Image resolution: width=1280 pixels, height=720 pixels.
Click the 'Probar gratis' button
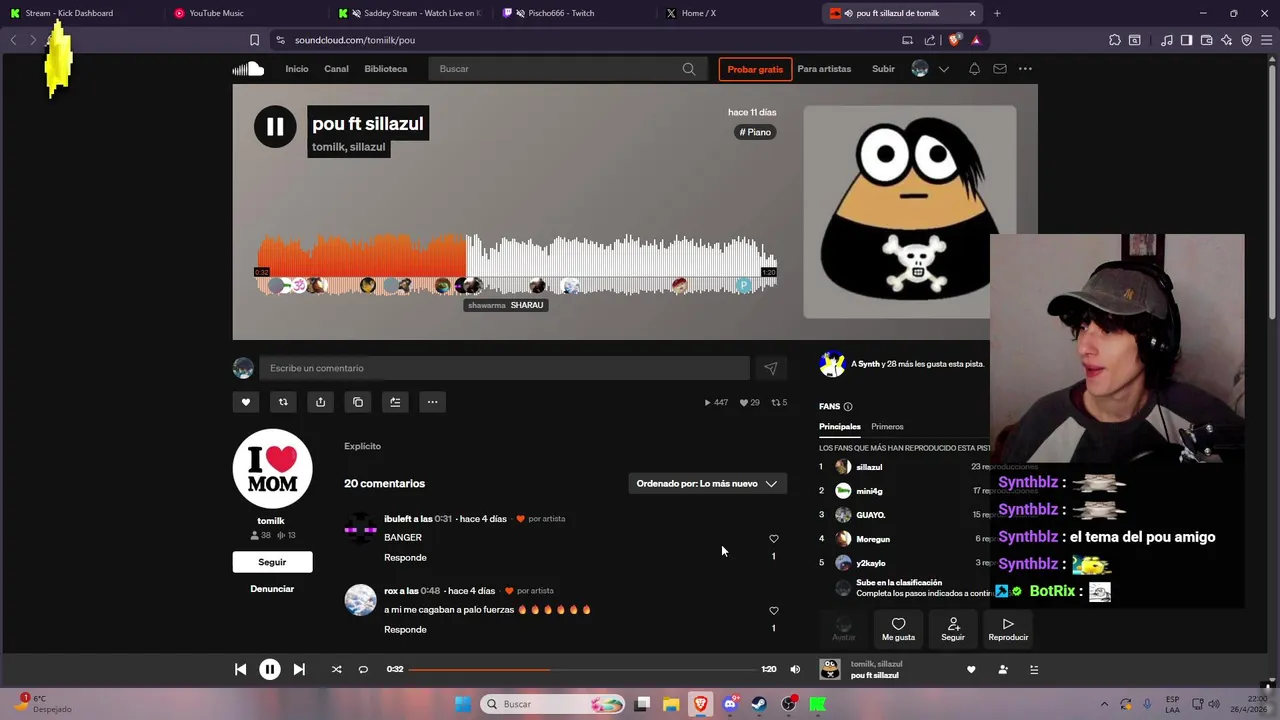[755, 69]
